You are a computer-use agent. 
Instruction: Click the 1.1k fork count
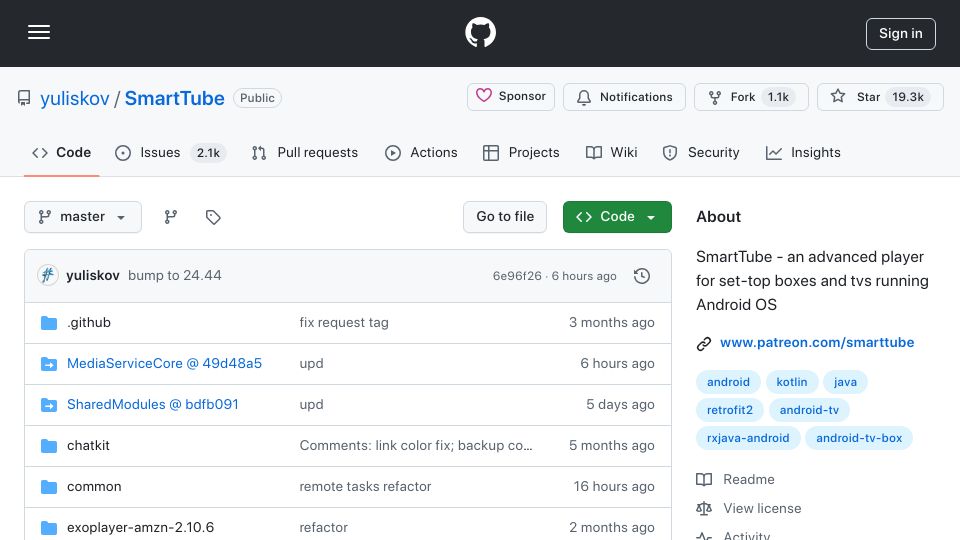coord(778,97)
